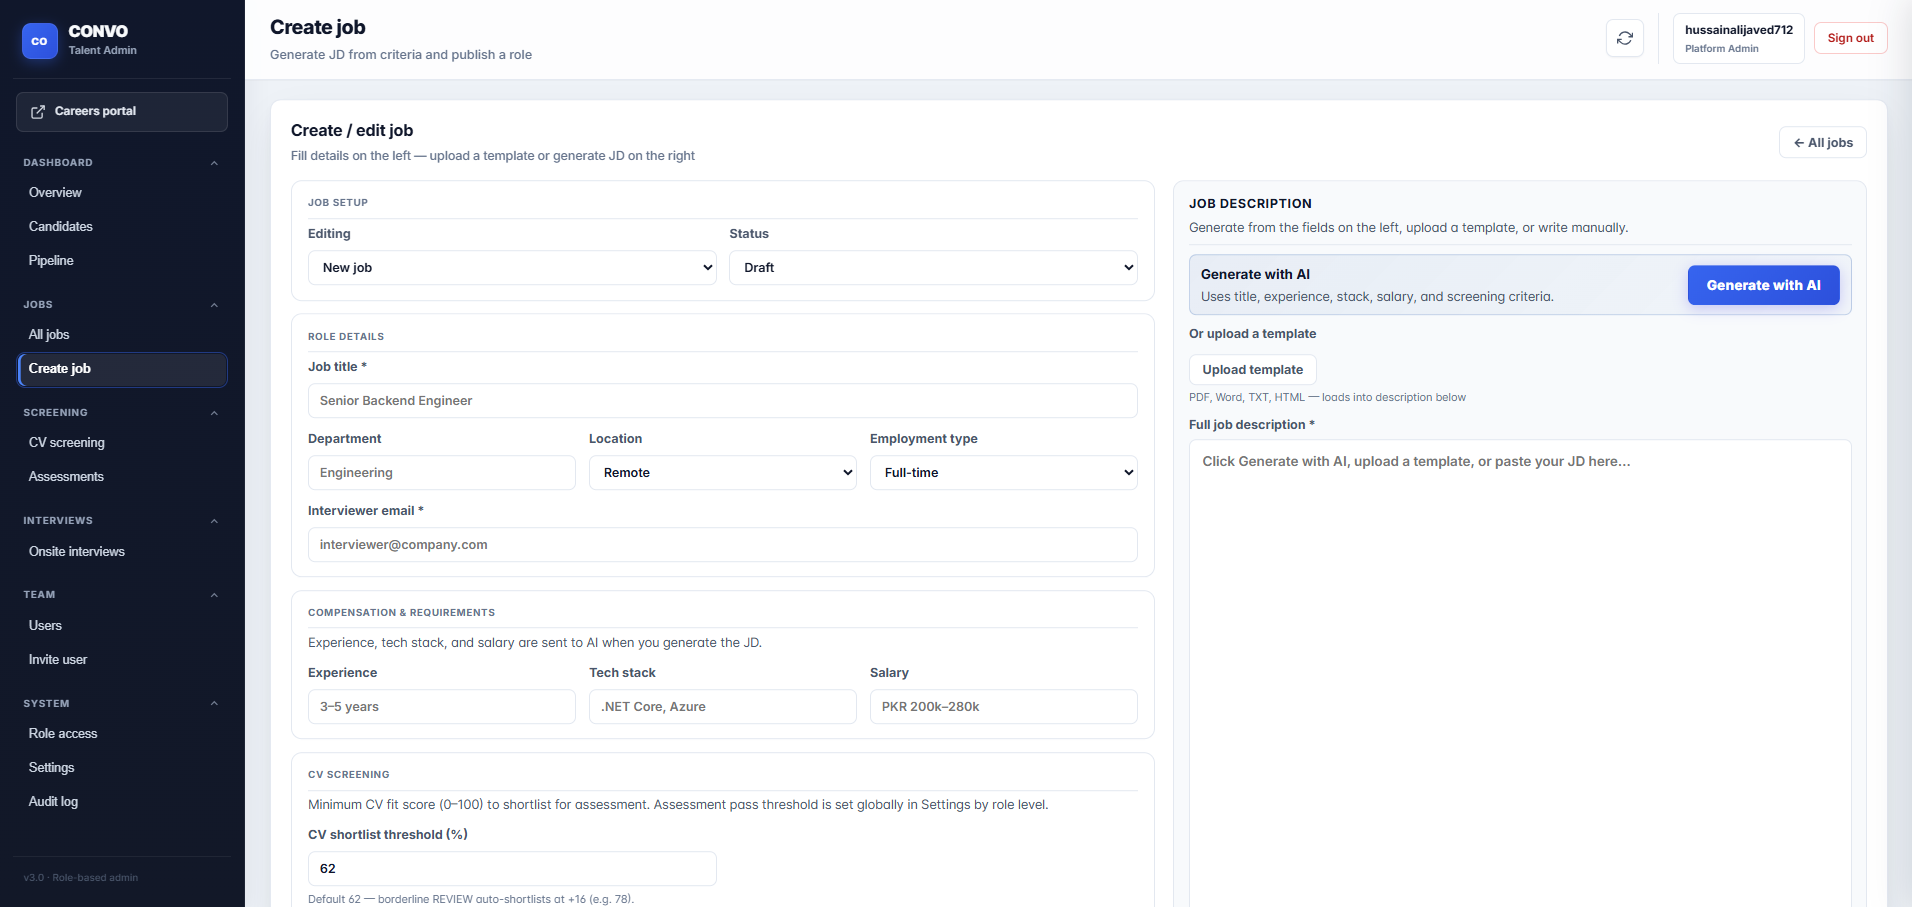Click the CONVO logo icon

40,41
